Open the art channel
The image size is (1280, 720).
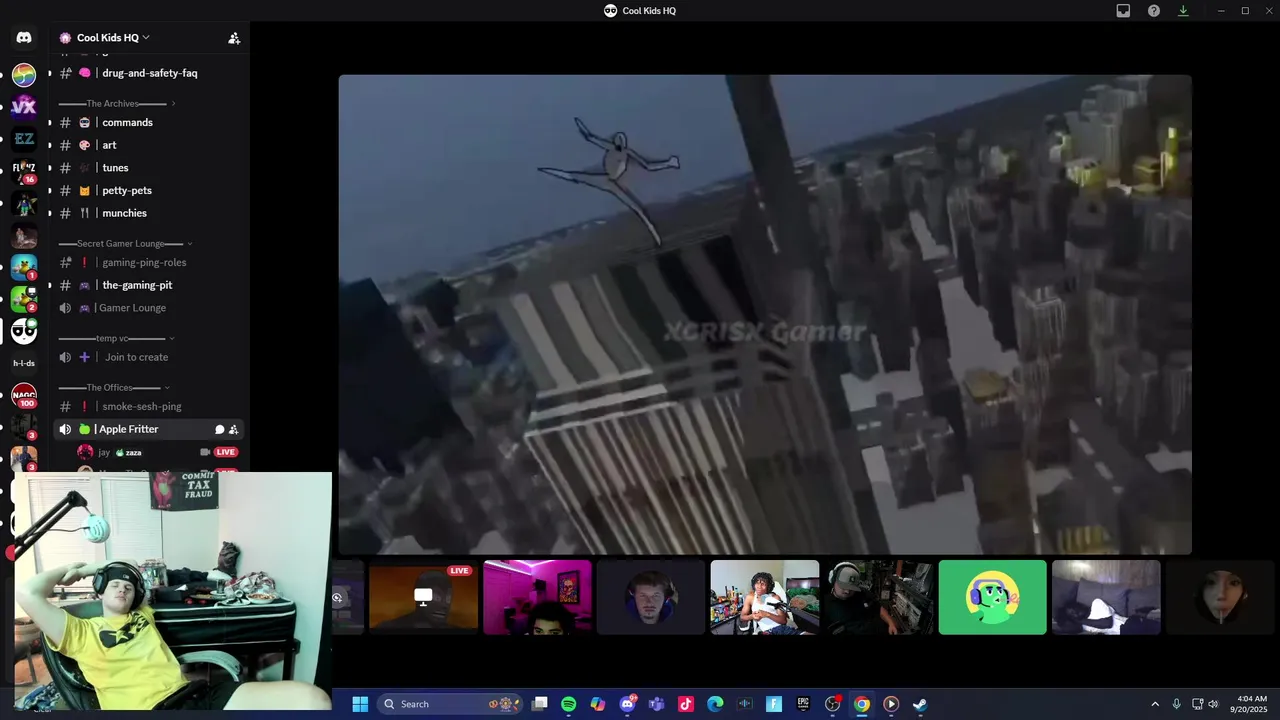tap(149, 145)
